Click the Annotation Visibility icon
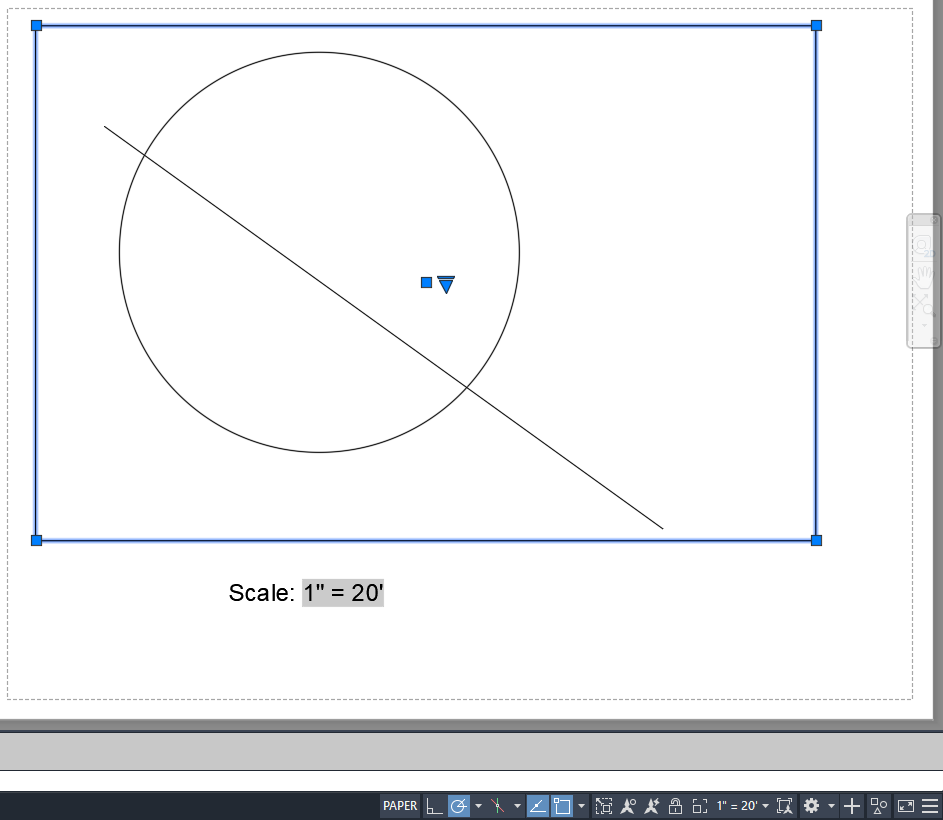This screenshot has height=820, width=943. (x=628, y=806)
